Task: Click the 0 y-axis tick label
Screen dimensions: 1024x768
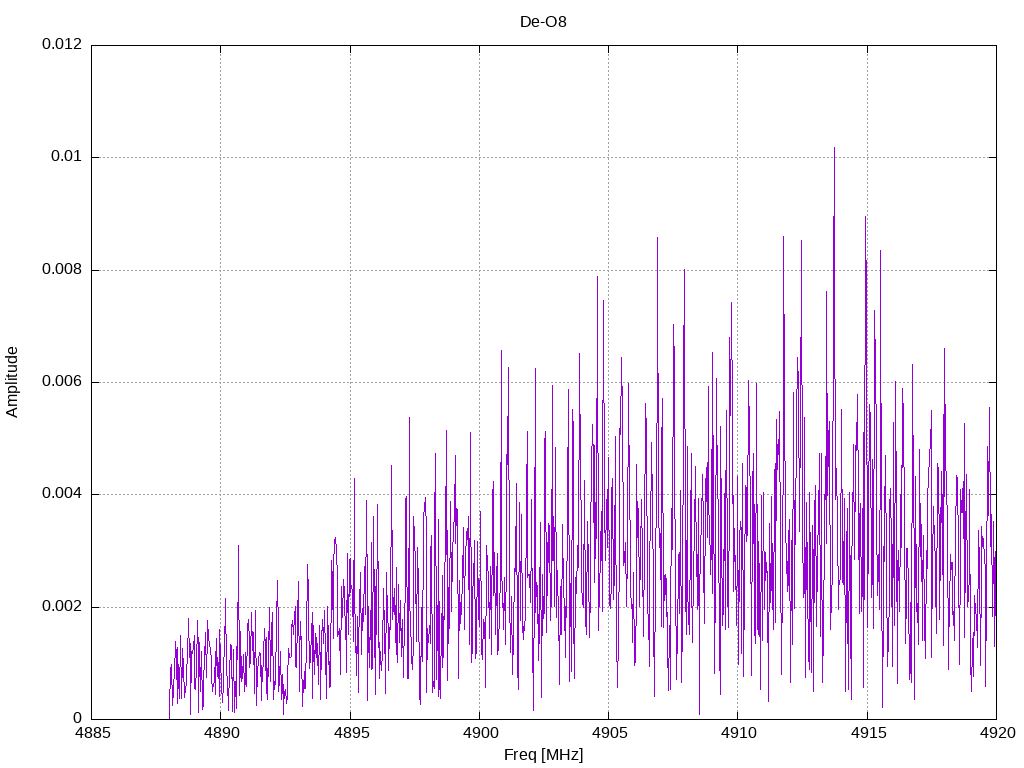Action: pyautogui.click(x=78, y=719)
